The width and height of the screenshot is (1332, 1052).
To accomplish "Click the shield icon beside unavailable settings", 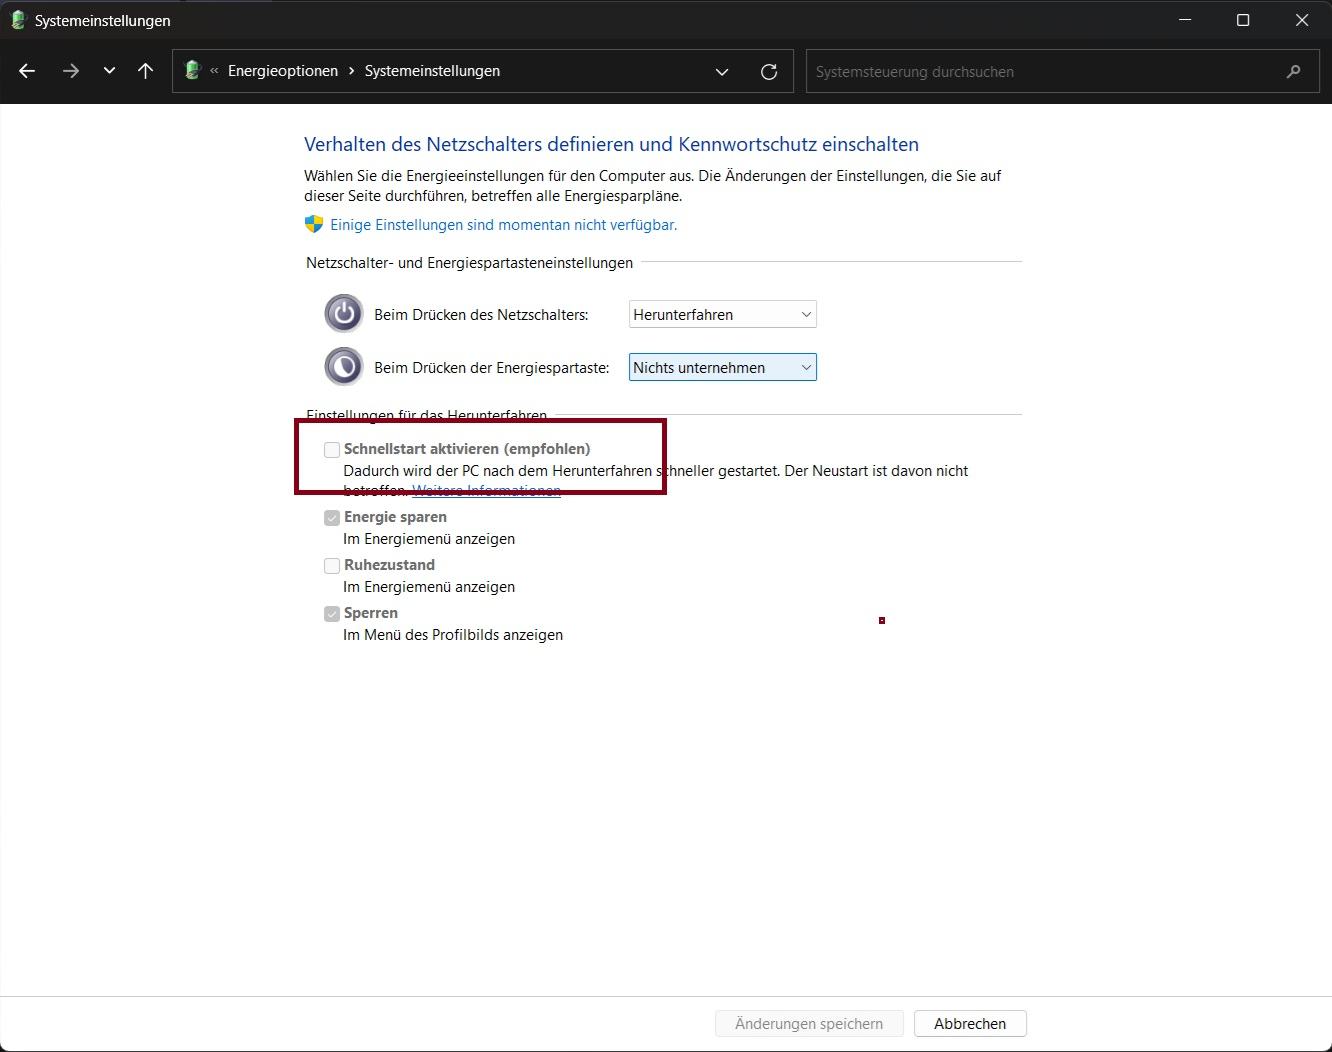I will tap(314, 224).
